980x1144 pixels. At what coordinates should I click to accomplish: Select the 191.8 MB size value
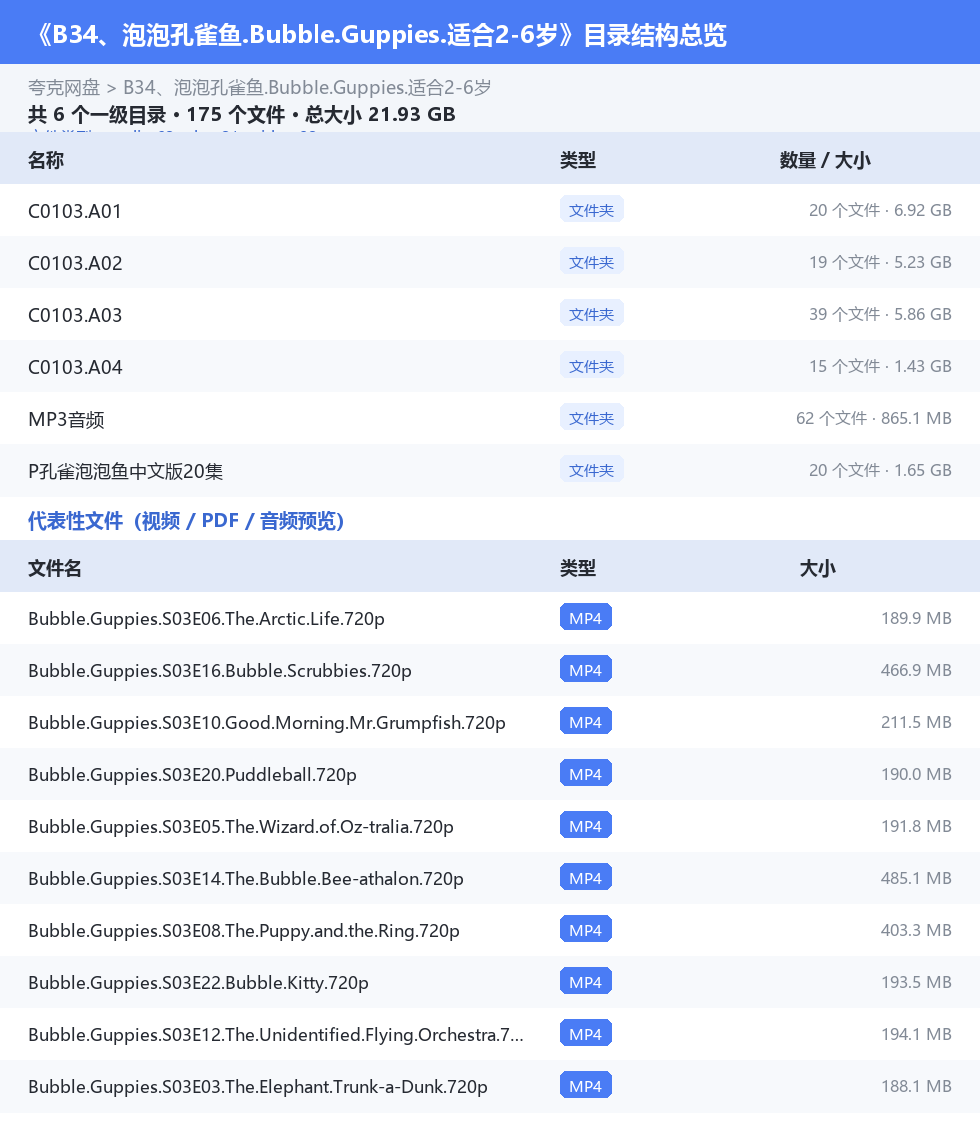tap(916, 826)
